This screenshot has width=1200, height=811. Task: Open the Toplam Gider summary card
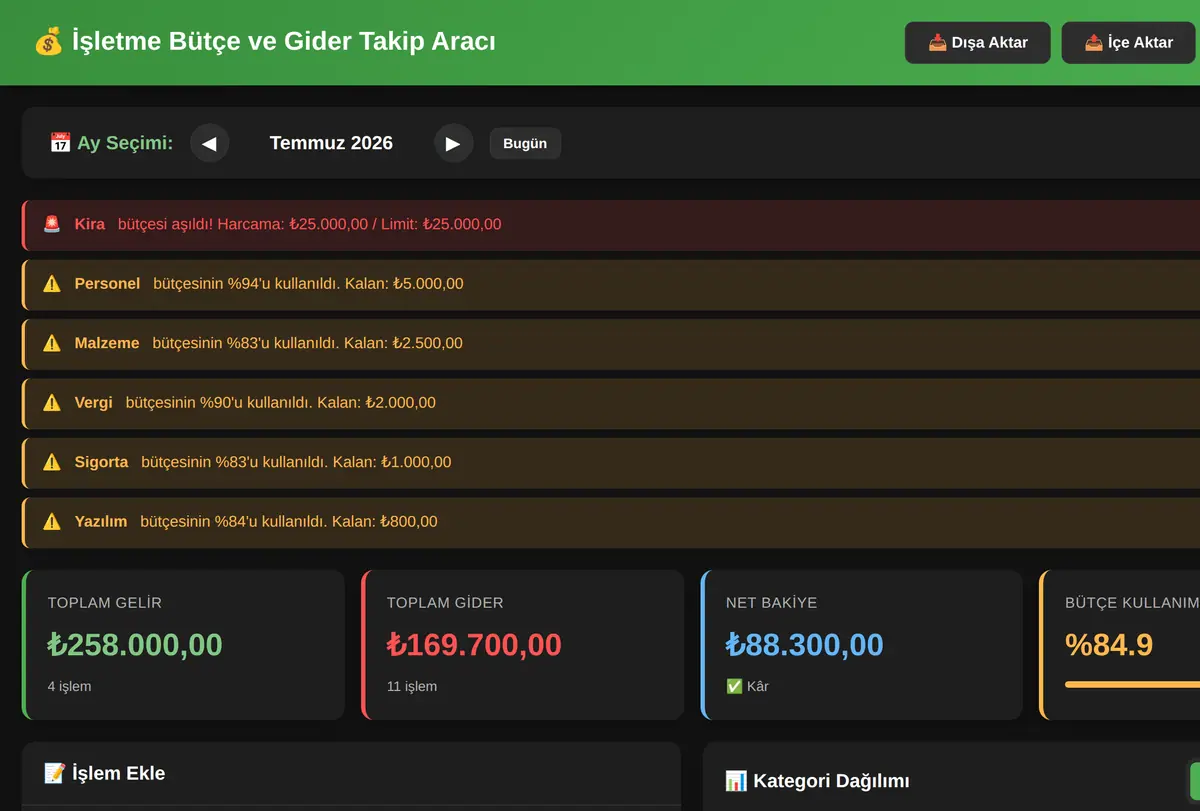point(523,645)
